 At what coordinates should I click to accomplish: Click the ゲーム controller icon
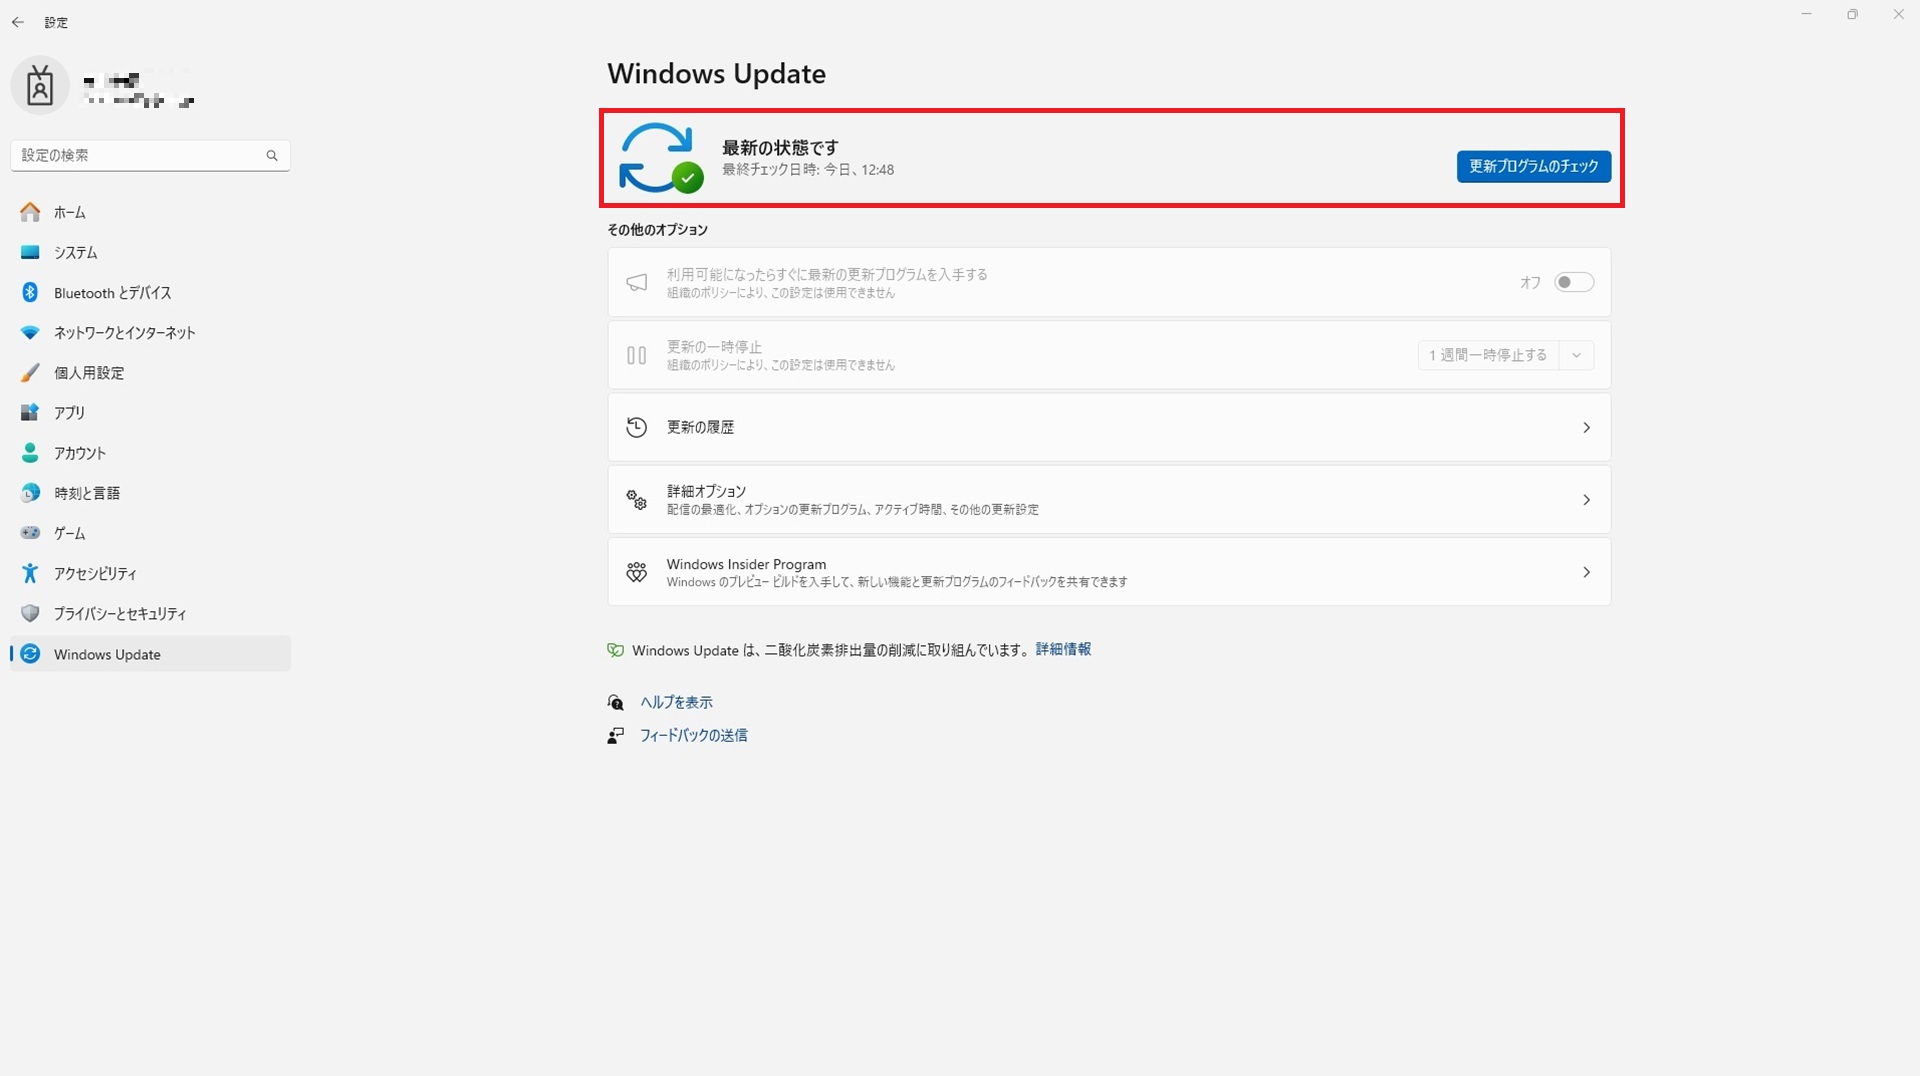(x=30, y=533)
